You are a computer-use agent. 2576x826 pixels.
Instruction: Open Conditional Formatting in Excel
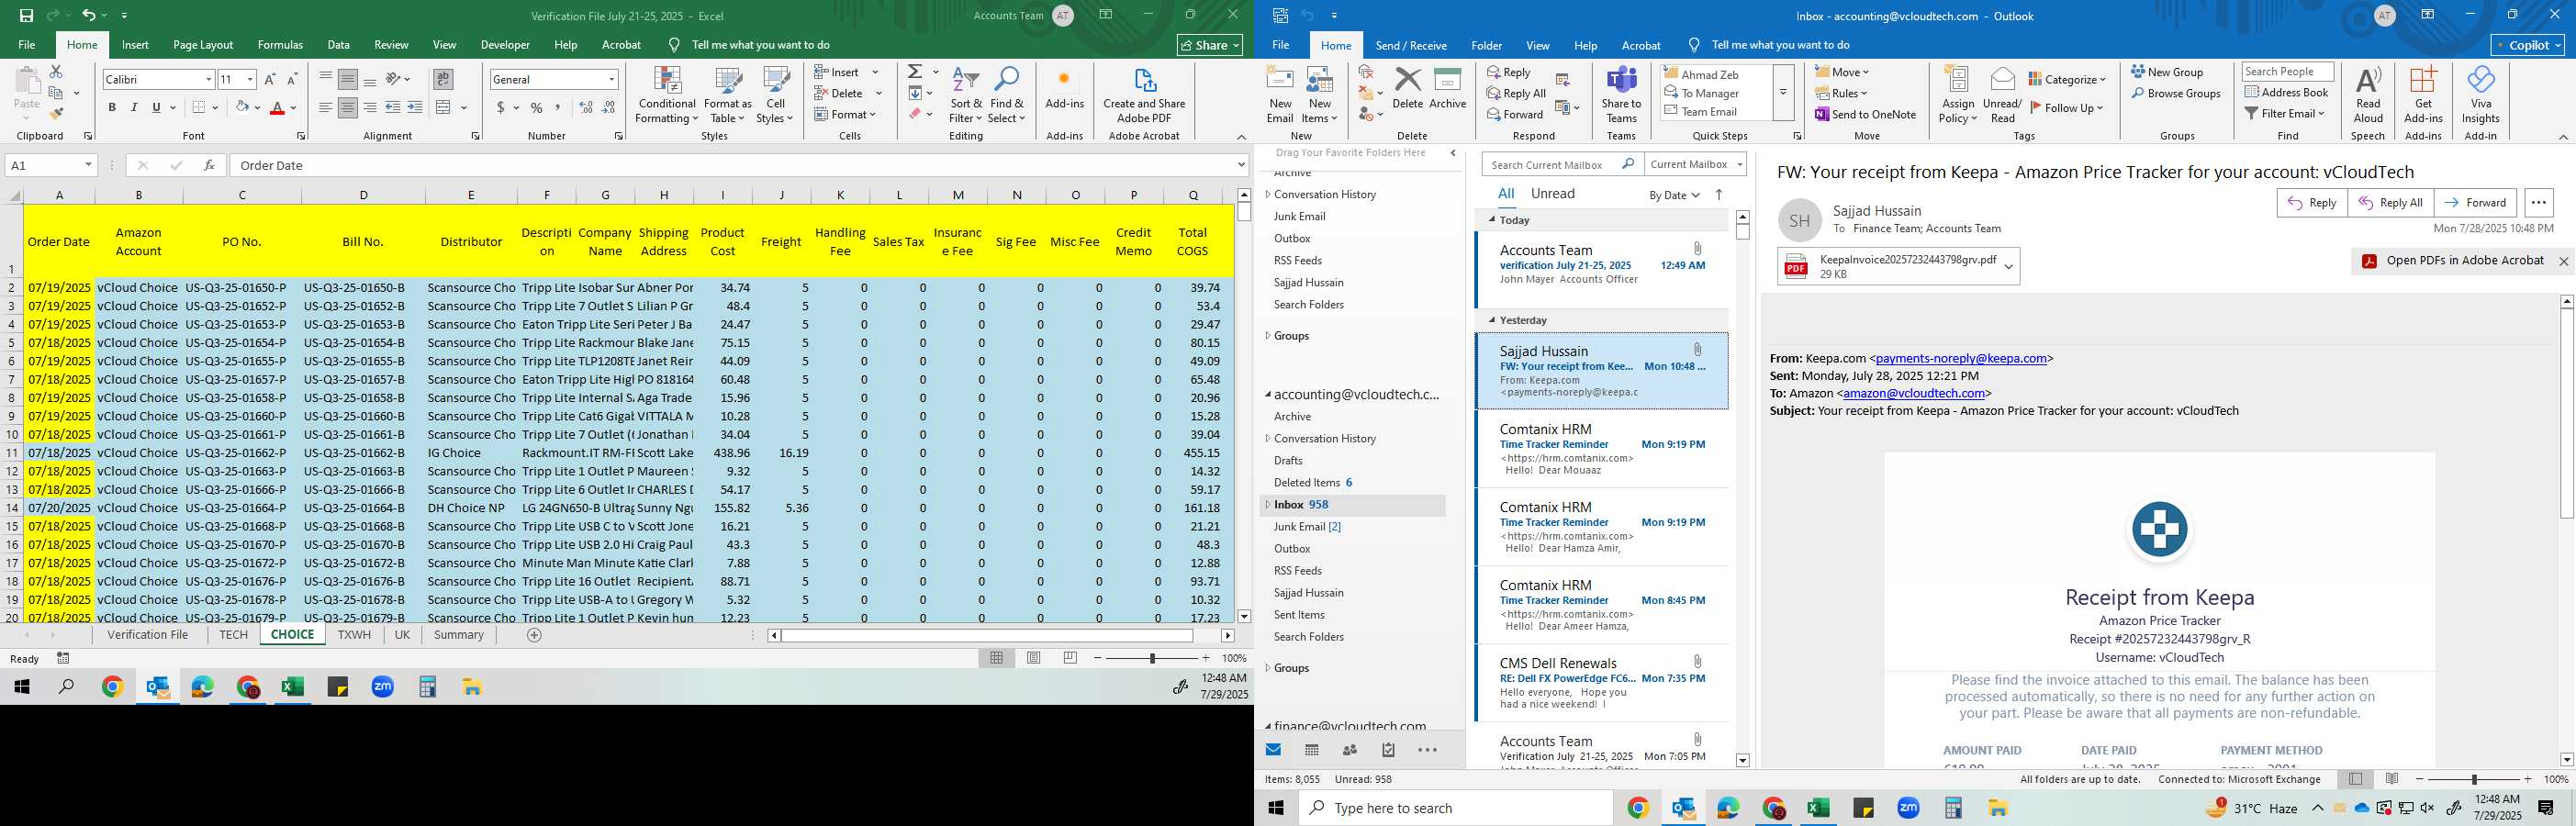tap(667, 95)
